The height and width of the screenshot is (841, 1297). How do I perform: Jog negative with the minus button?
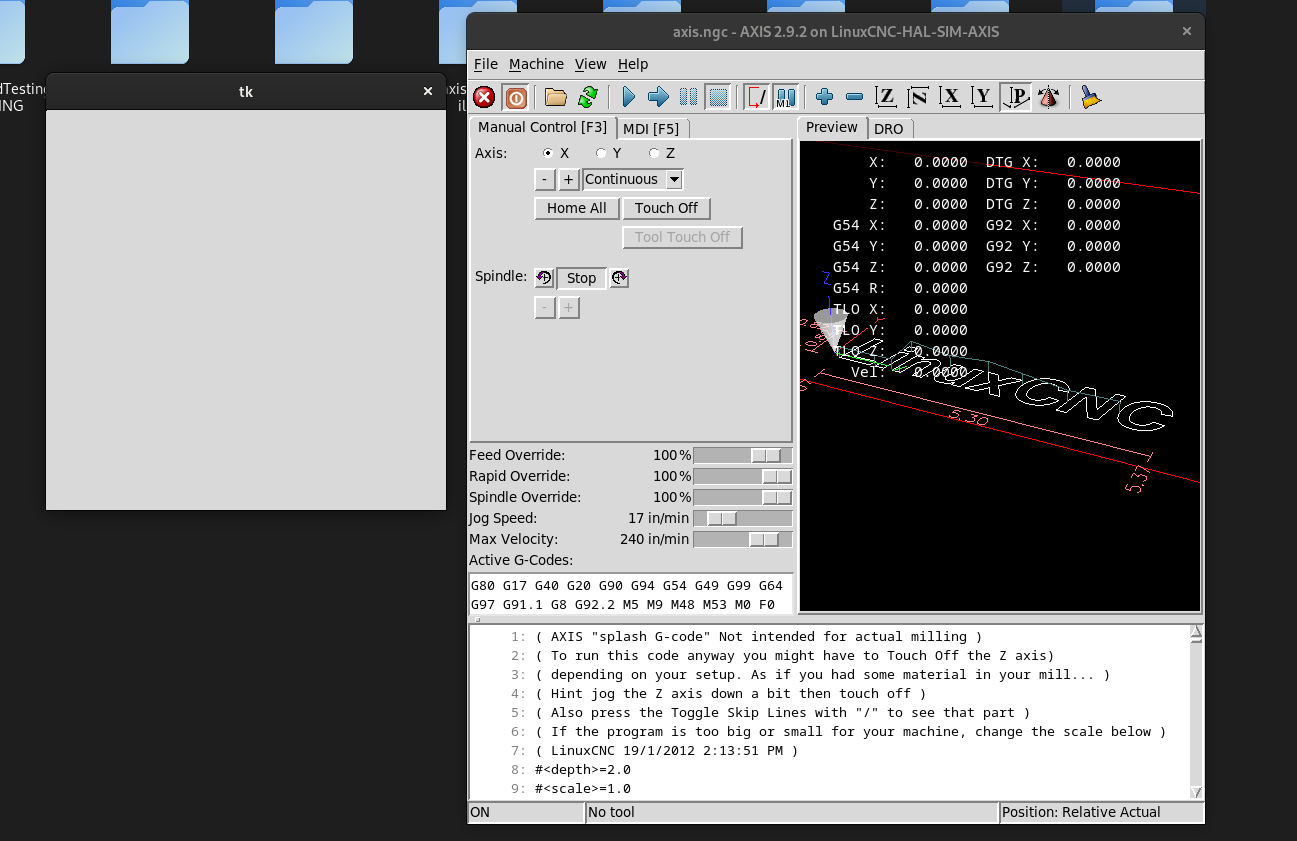pyautogui.click(x=544, y=179)
